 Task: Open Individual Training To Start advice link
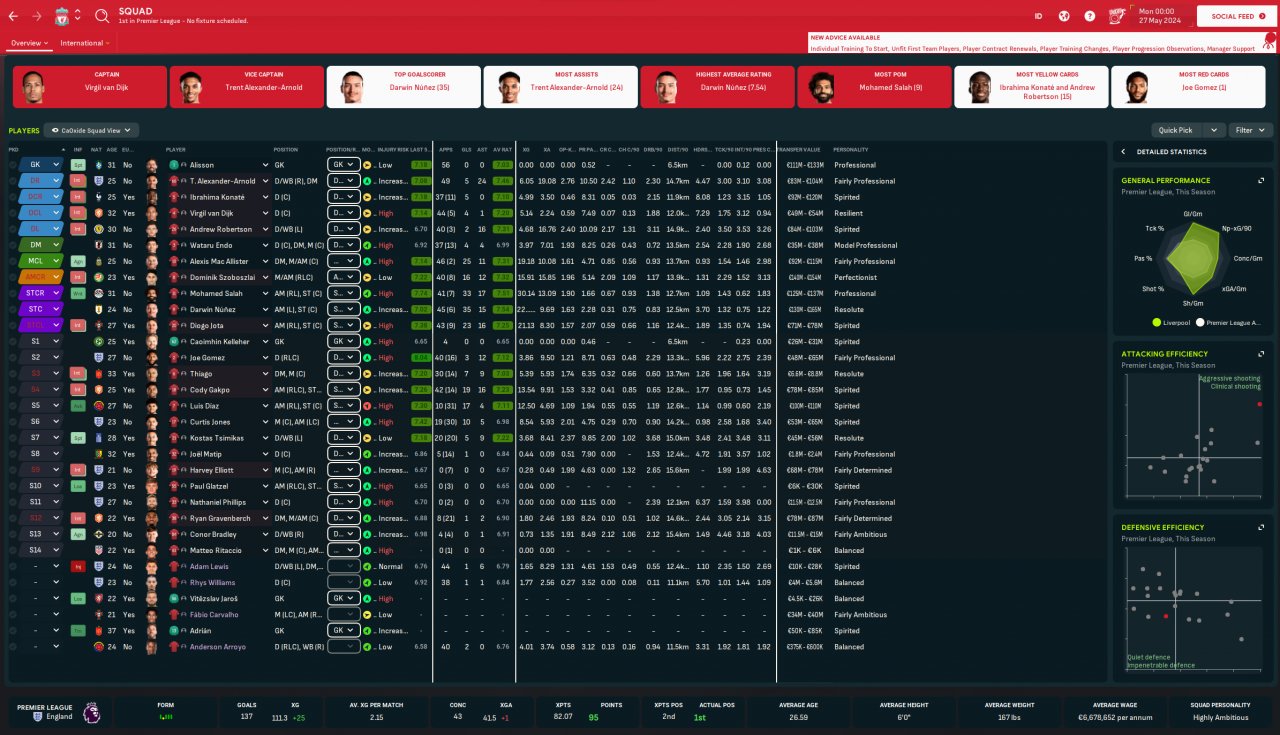coord(849,48)
